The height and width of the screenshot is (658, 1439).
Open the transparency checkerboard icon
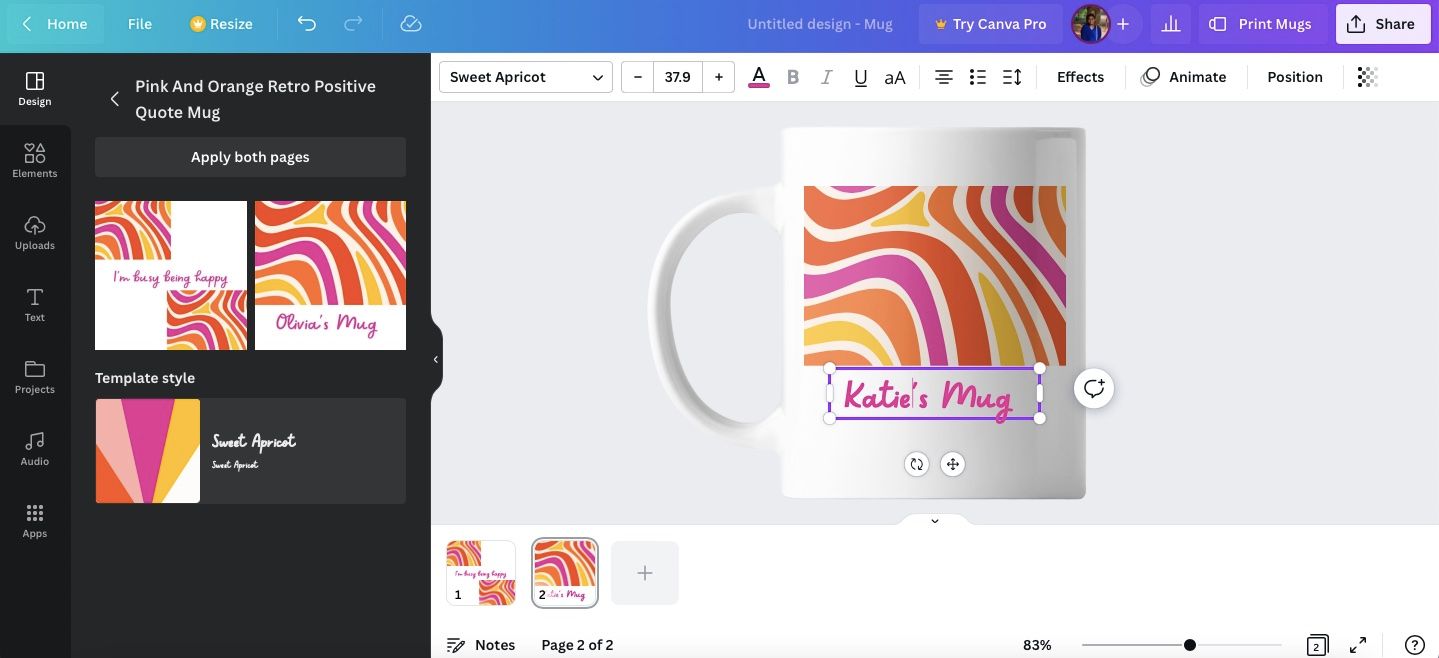[x=1367, y=77]
